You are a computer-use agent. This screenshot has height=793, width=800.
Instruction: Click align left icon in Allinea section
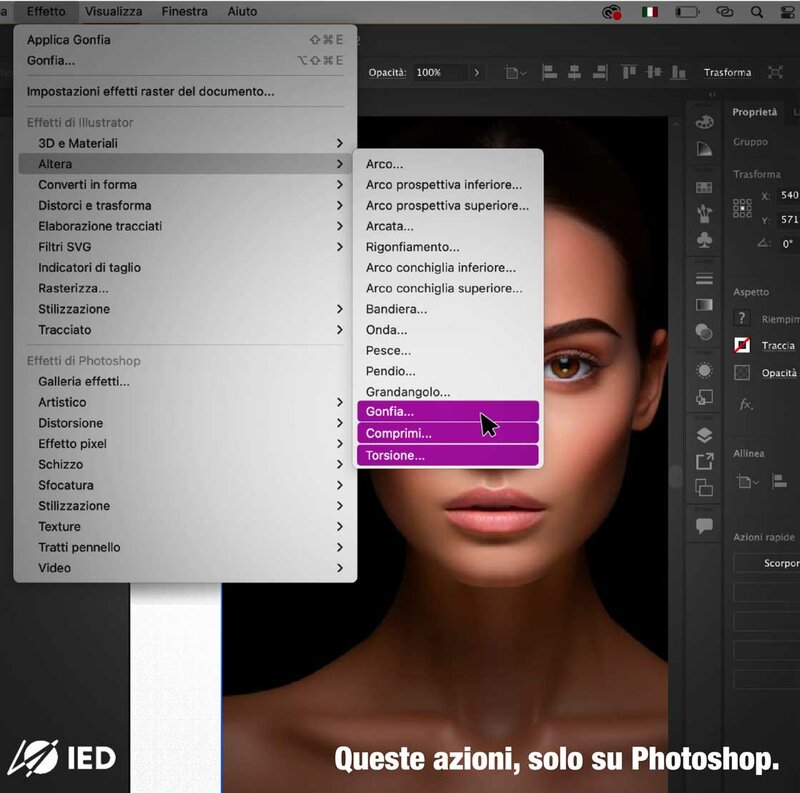tap(779, 481)
